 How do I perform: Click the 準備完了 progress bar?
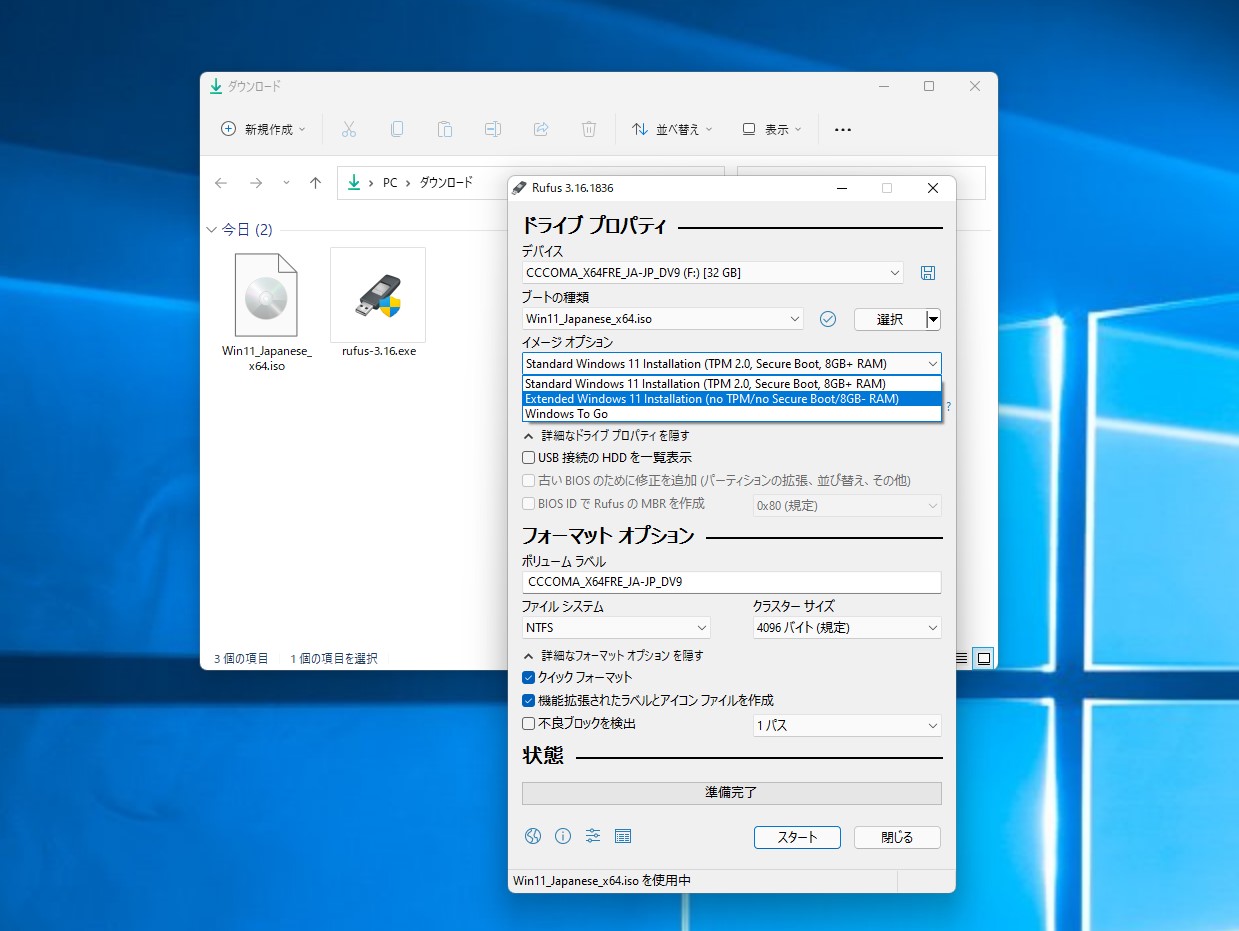[x=731, y=793]
